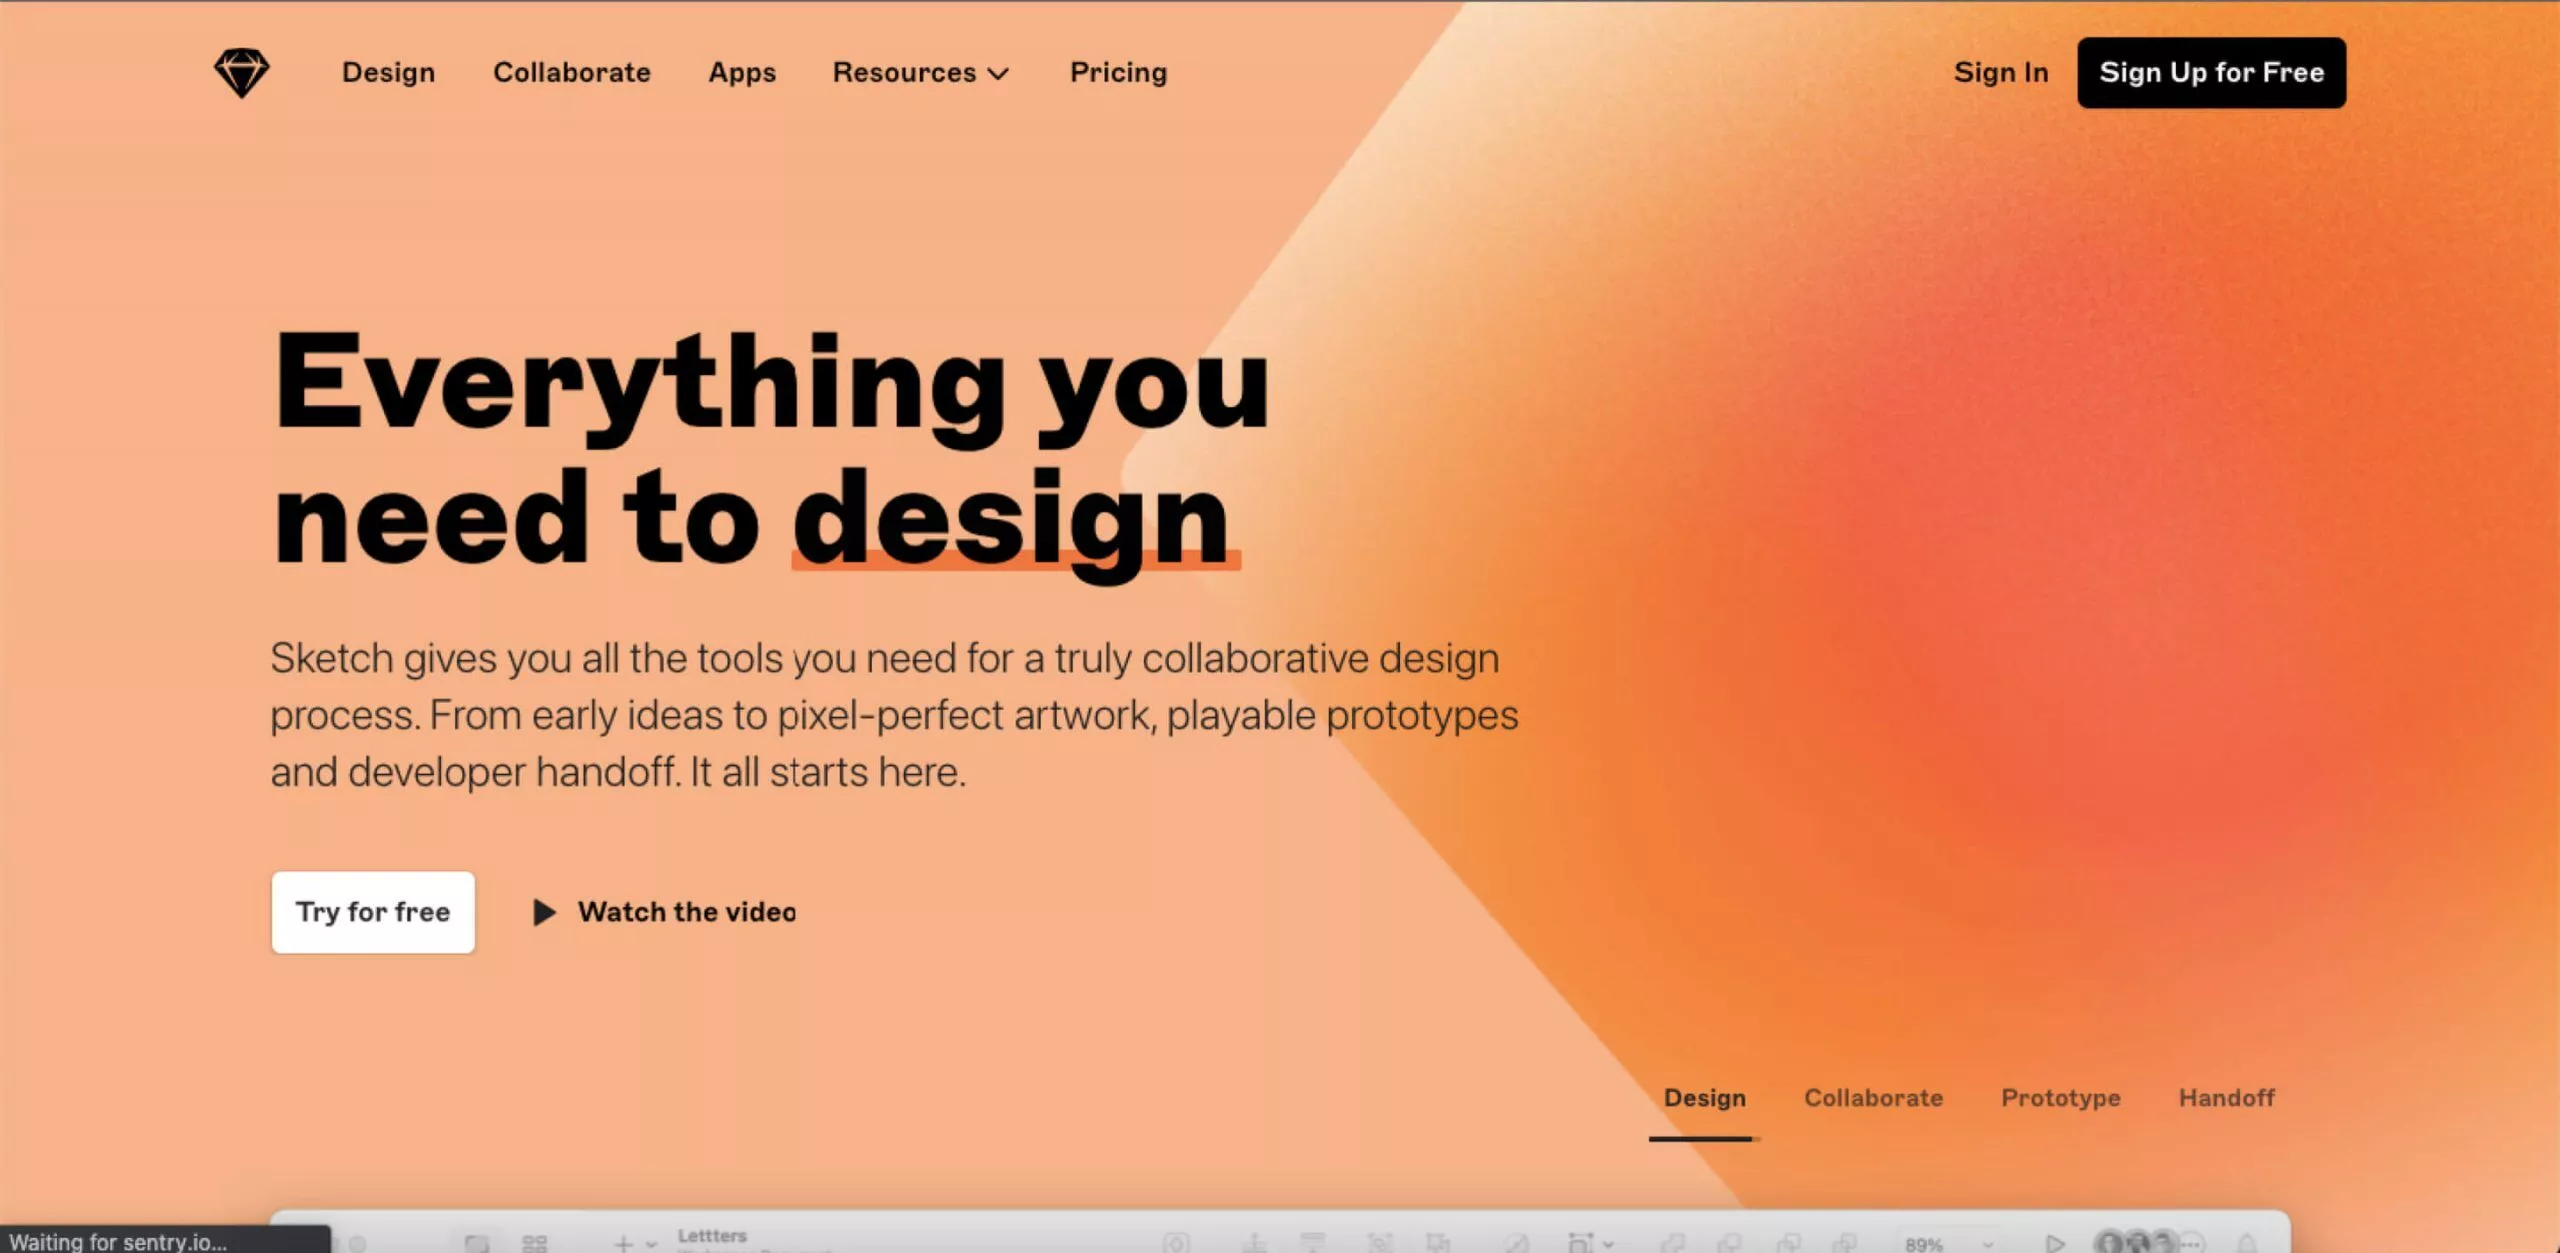Open the Collaborate nav link in header
2560x1253 pixels.
[572, 73]
